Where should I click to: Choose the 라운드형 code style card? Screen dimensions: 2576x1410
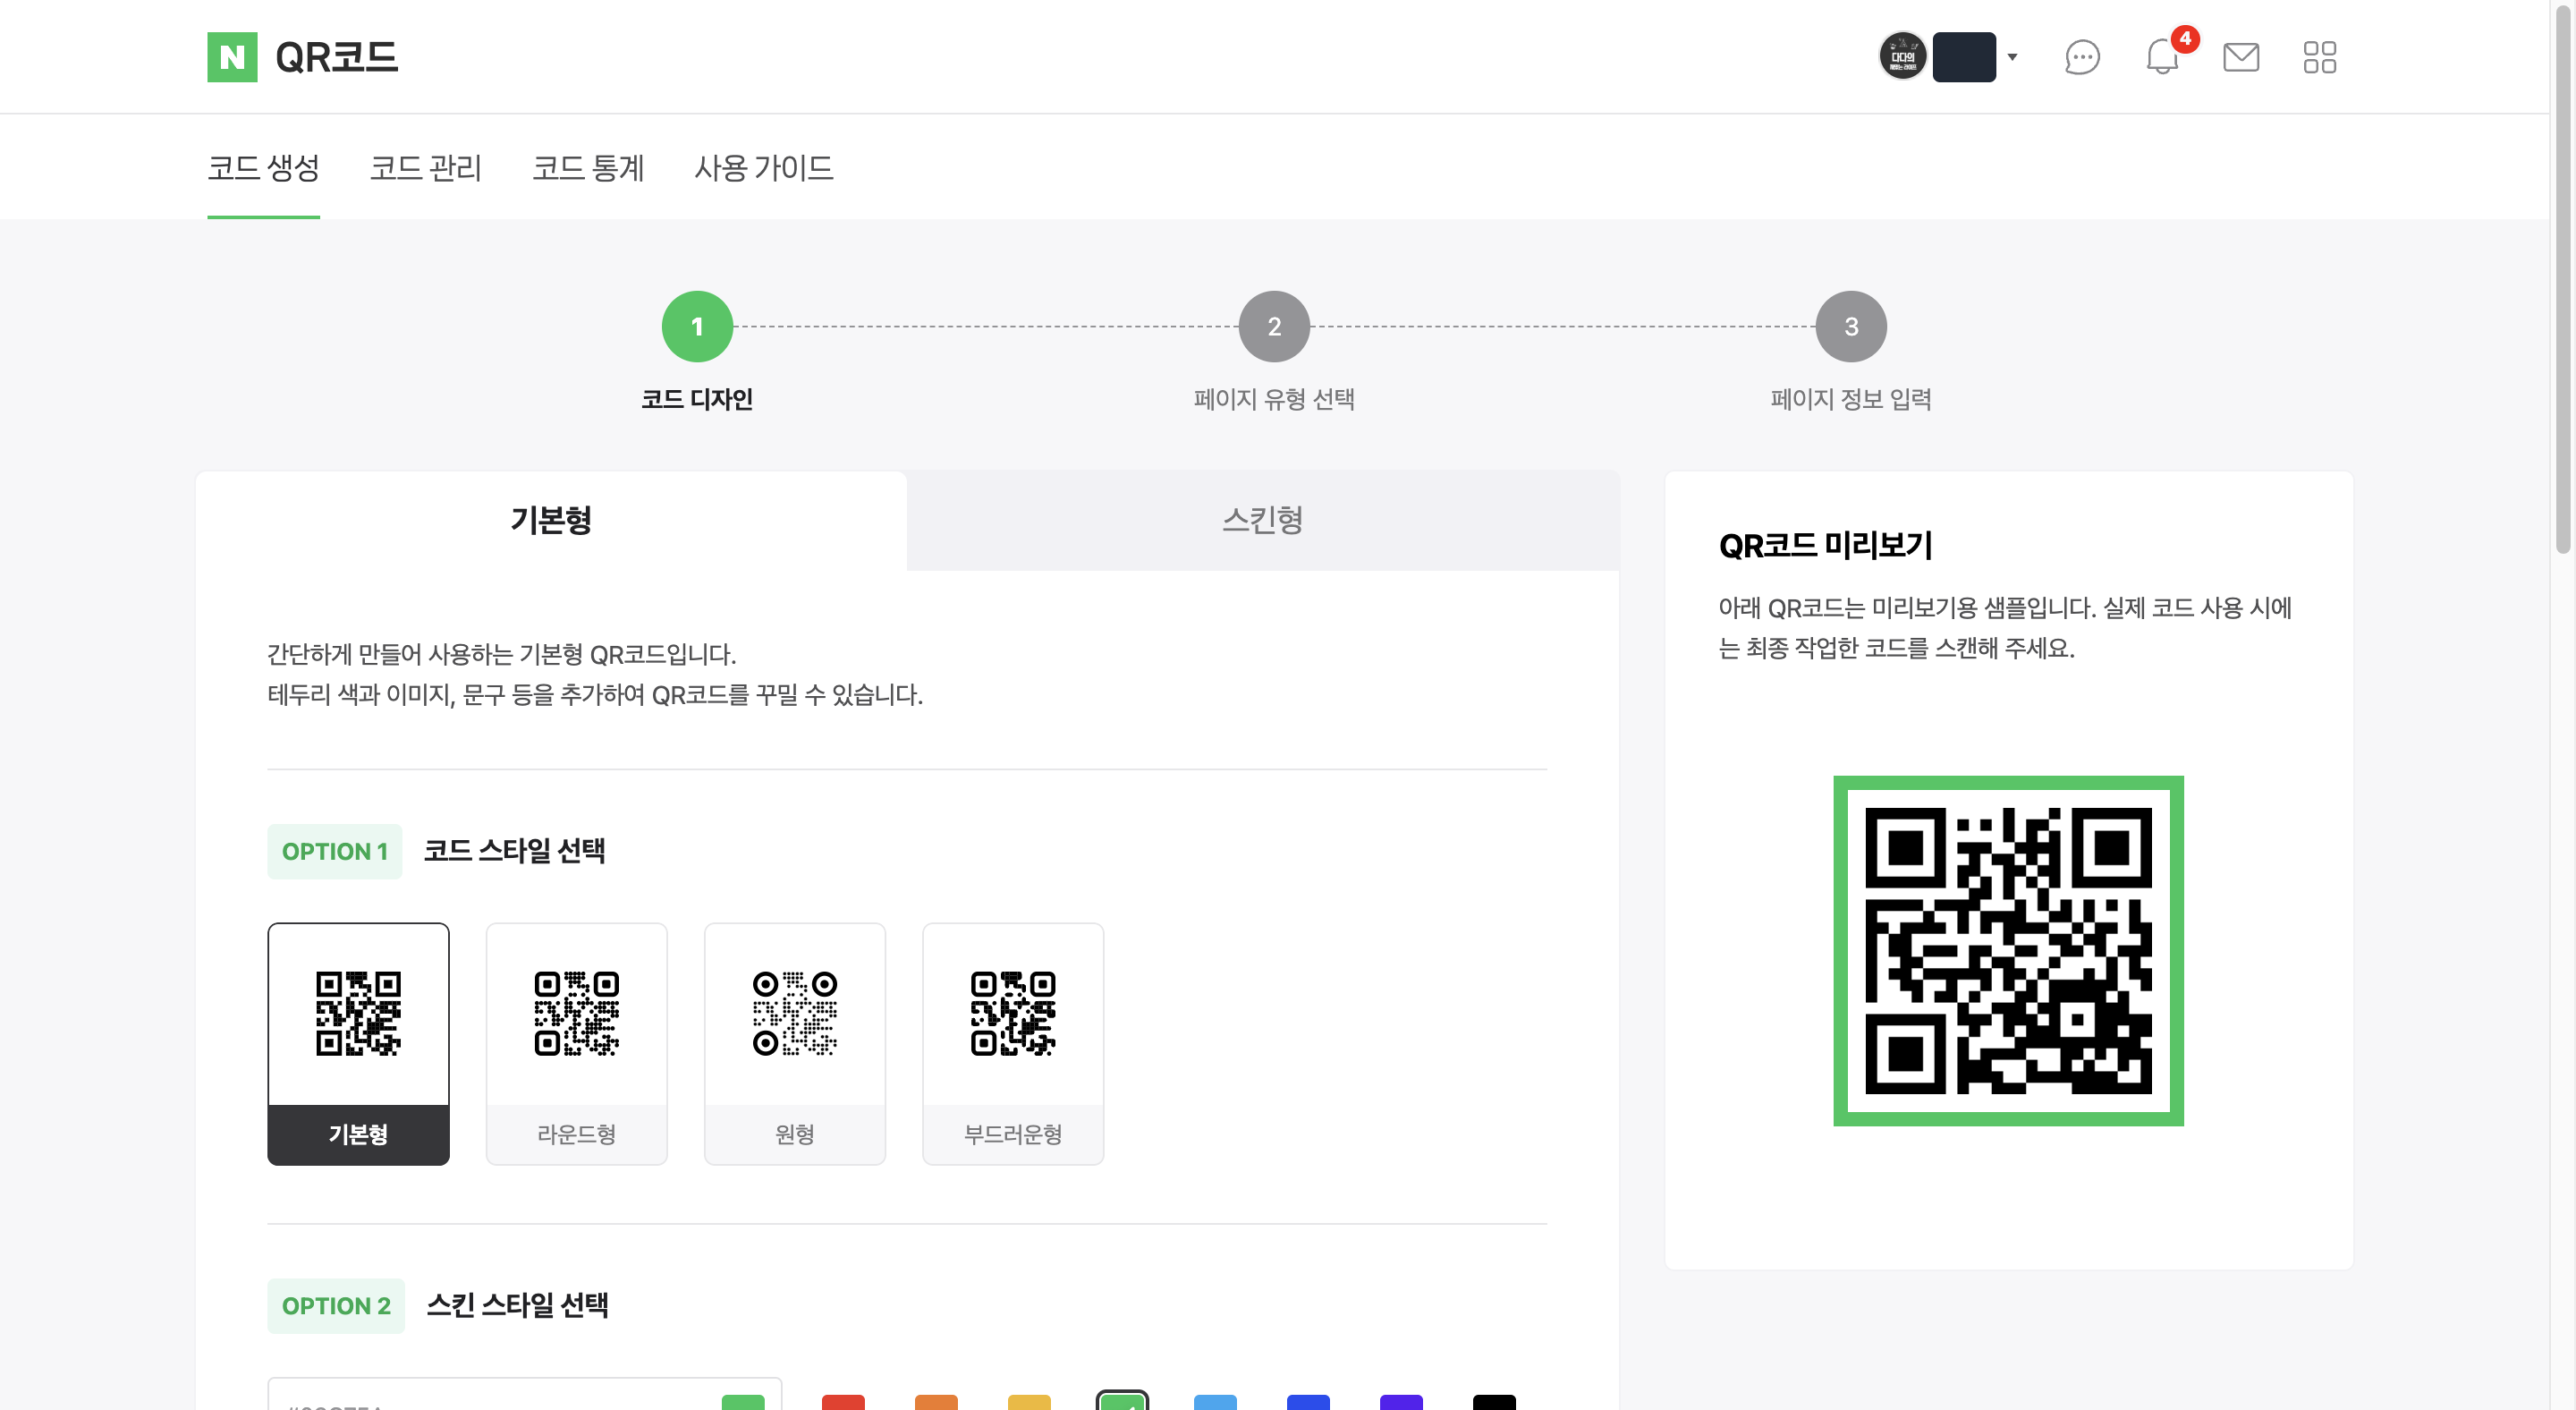(576, 1043)
